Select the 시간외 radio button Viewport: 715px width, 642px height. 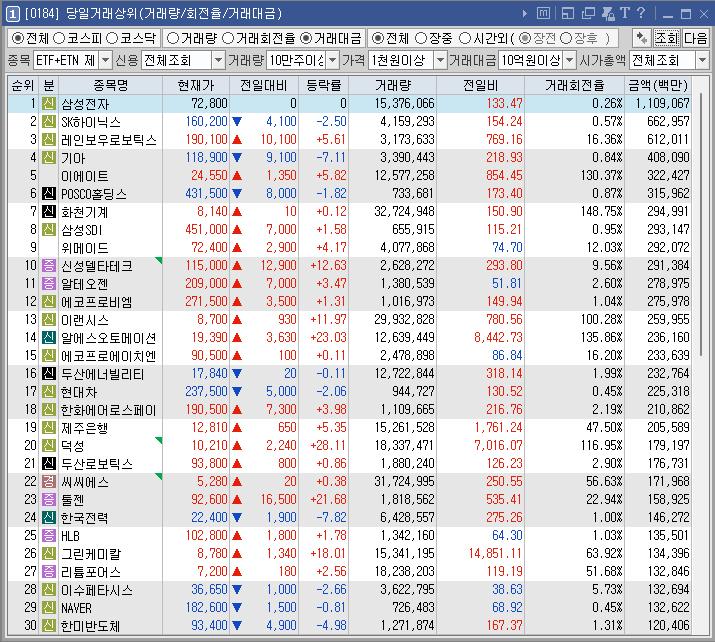pyautogui.click(x=465, y=38)
